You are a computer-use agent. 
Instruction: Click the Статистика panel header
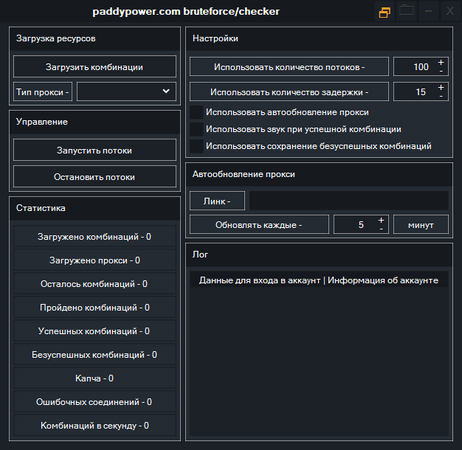pos(95,208)
